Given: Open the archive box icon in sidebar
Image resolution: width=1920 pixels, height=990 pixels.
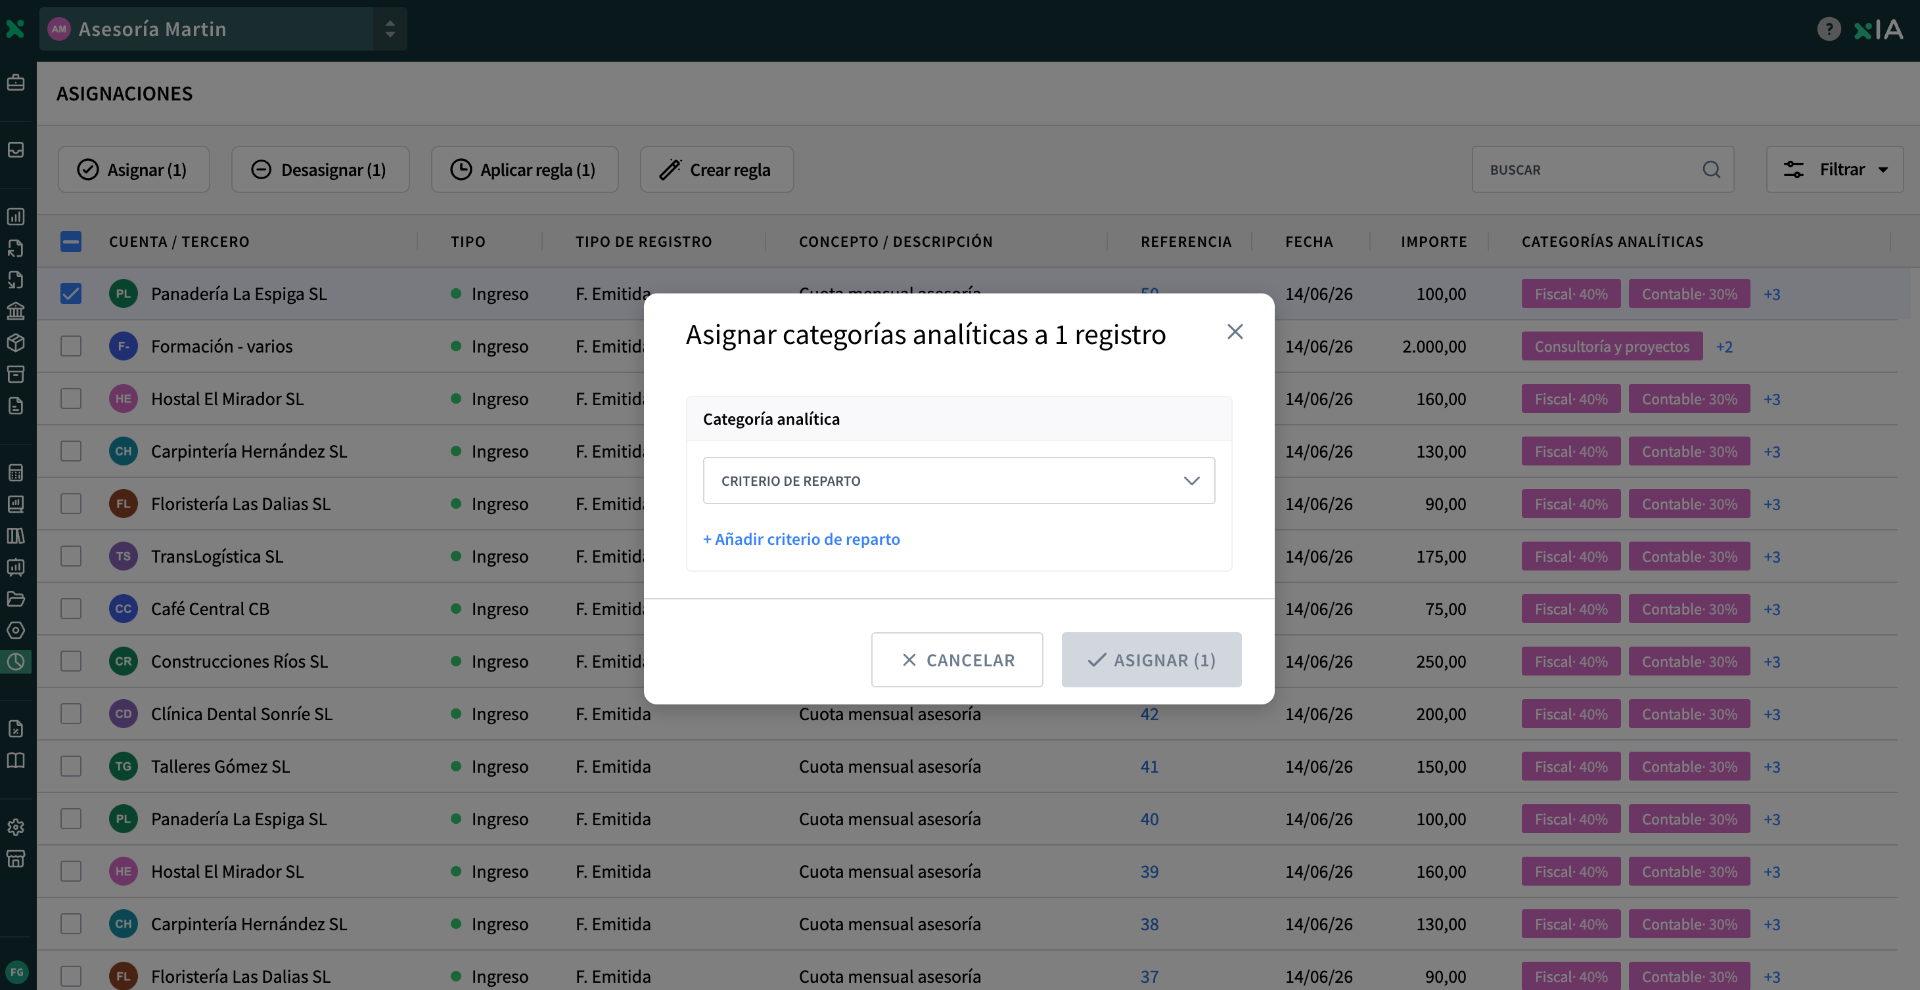Looking at the screenshot, I should [x=16, y=374].
